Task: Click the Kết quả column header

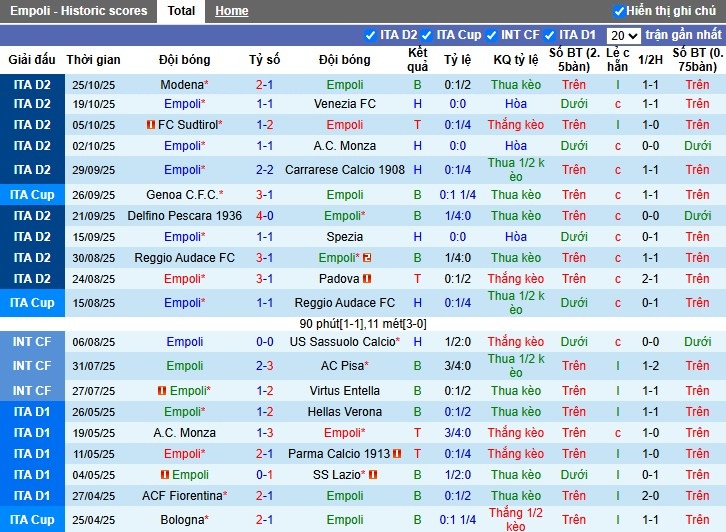Action: coord(418,60)
